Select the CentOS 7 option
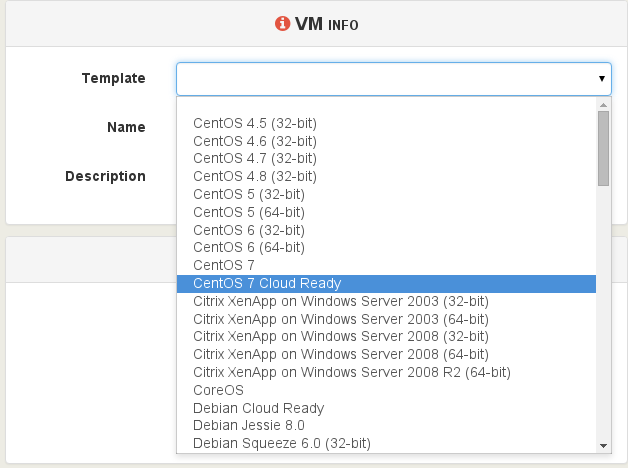 click(x=386, y=265)
